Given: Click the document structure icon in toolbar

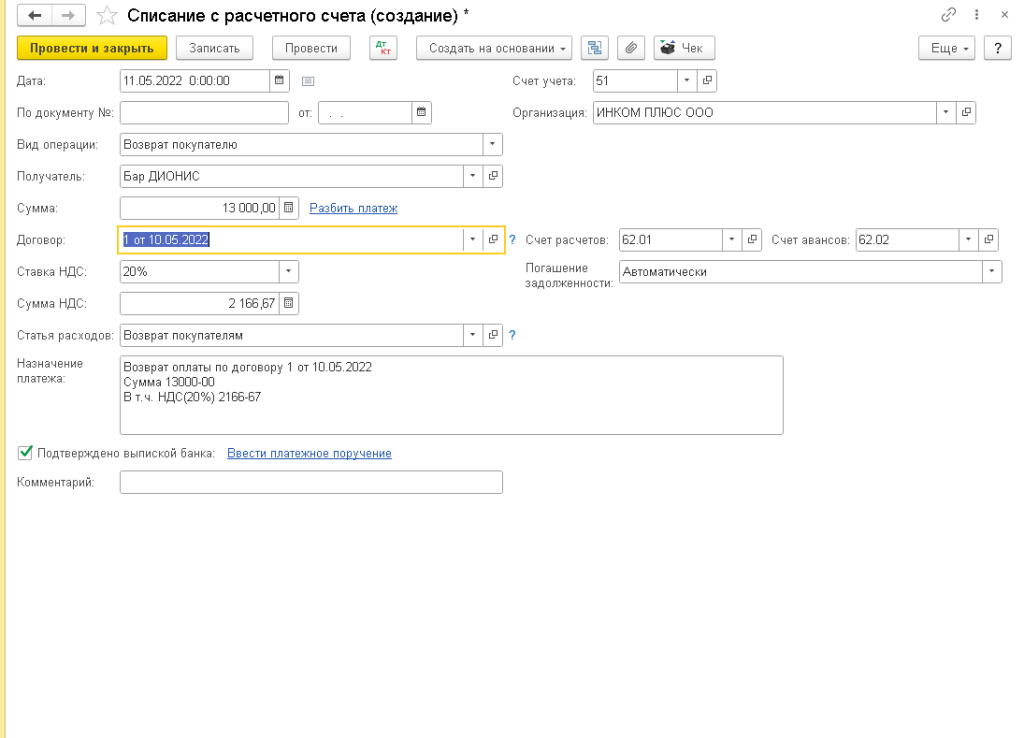Looking at the screenshot, I should pyautogui.click(x=595, y=48).
